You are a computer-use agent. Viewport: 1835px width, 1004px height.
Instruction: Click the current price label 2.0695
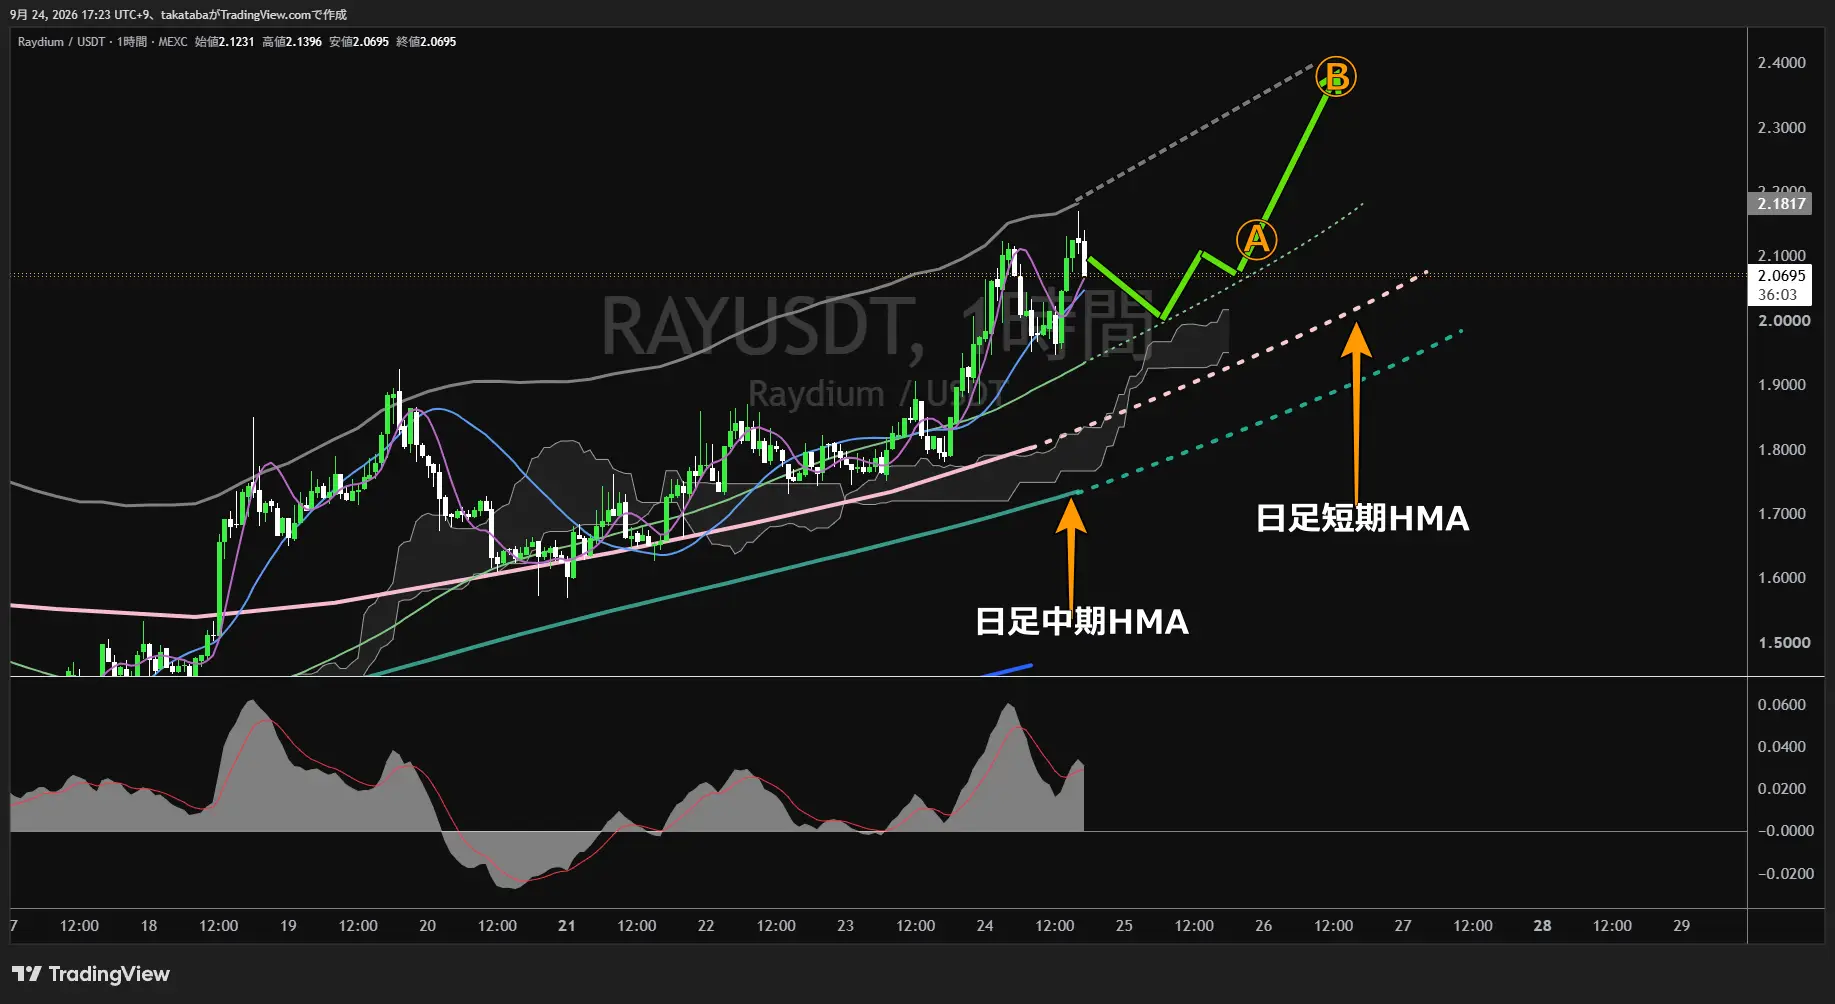coord(1782,276)
